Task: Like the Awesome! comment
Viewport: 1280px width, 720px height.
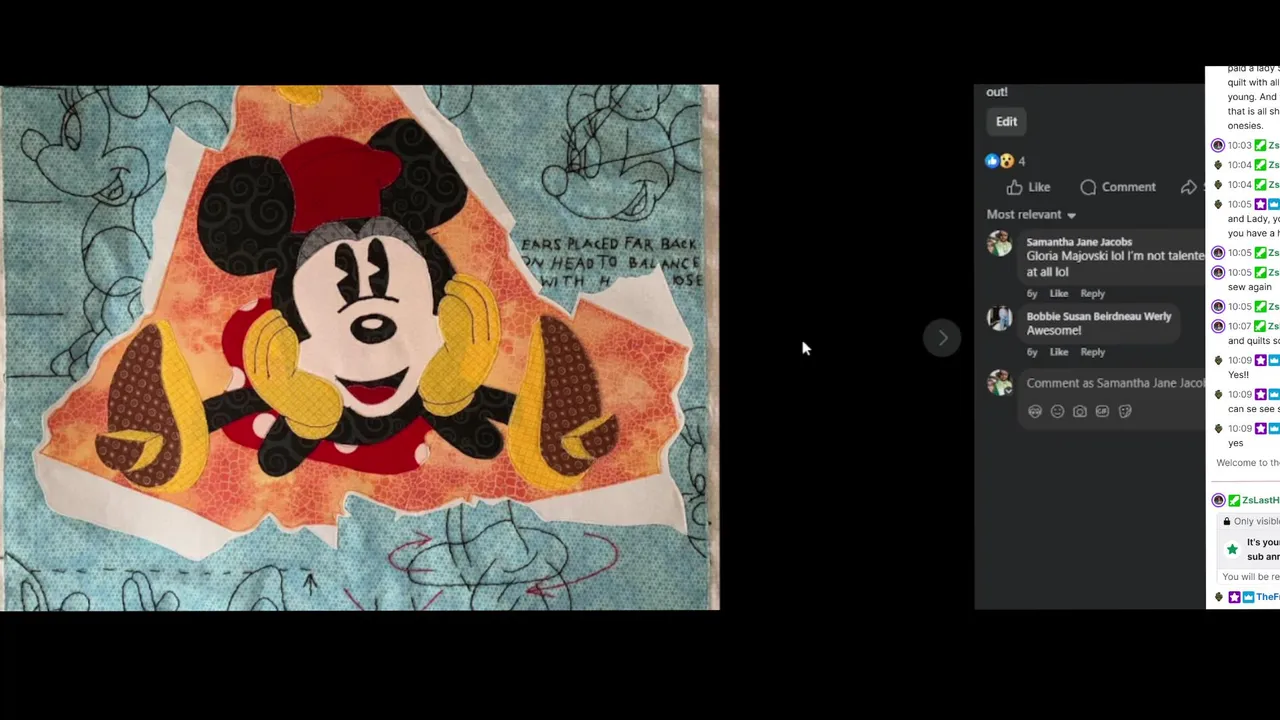Action: point(1058,352)
